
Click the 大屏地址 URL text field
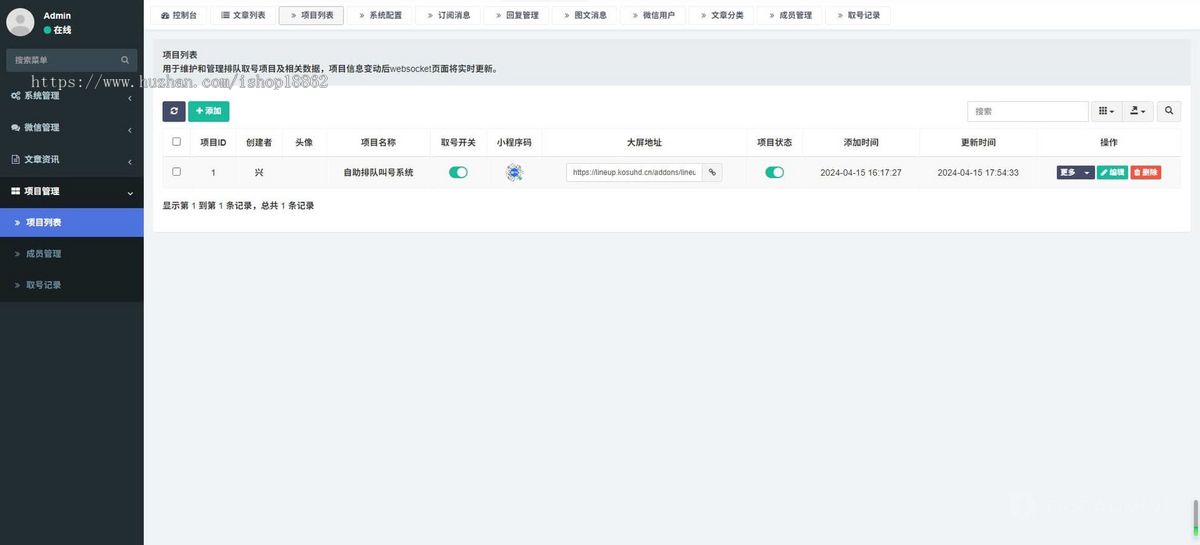[x=634, y=172]
